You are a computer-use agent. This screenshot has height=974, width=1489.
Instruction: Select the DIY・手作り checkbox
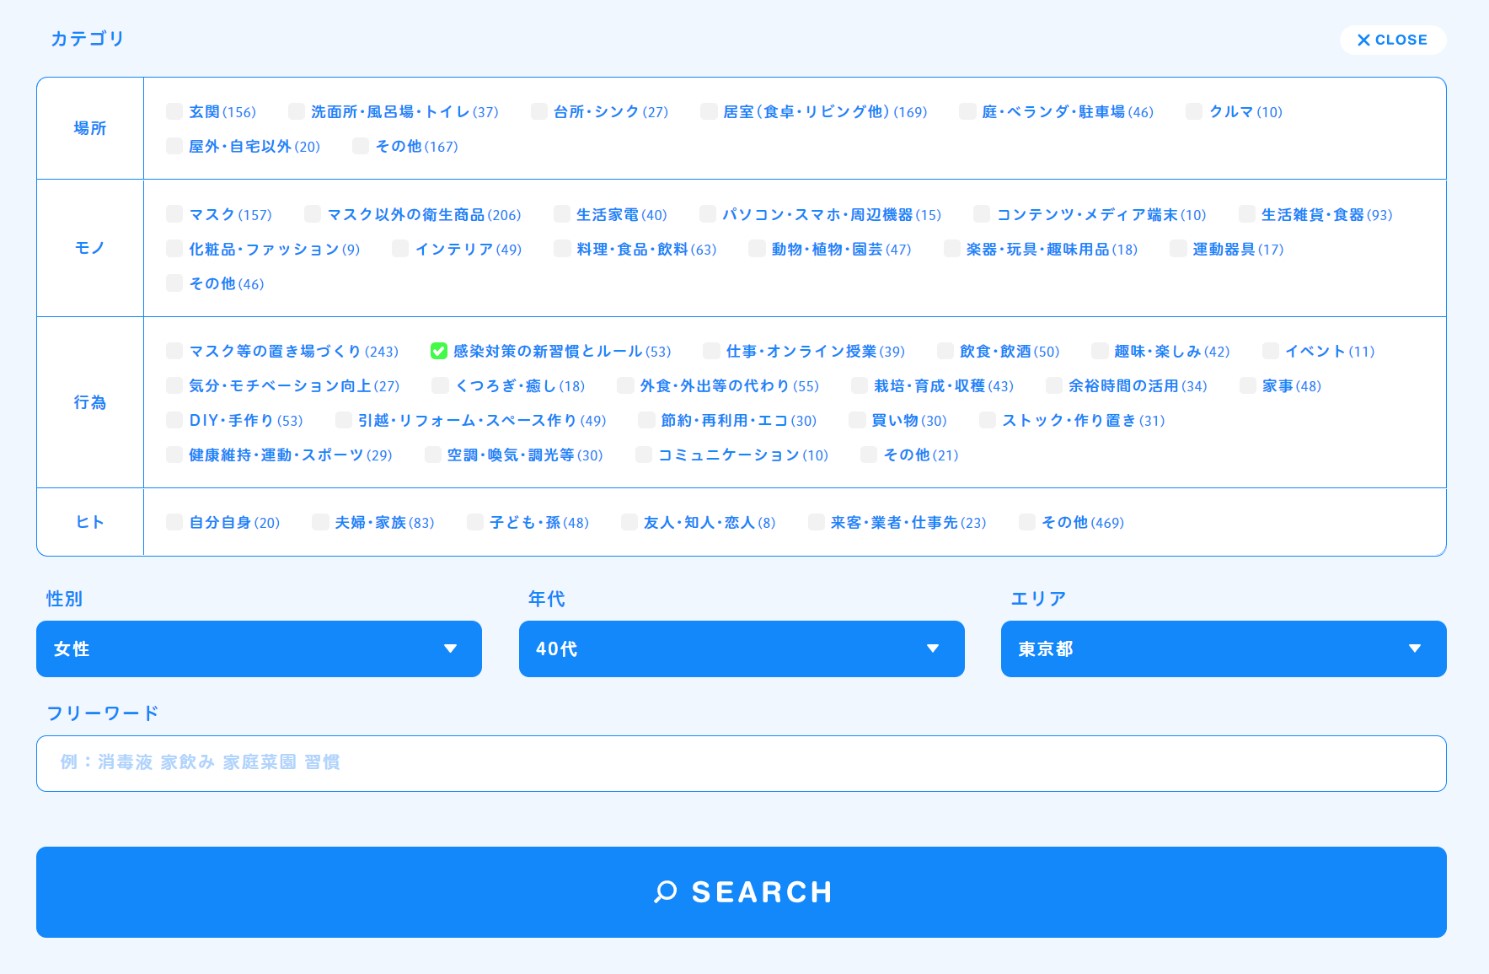click(175, 421)
